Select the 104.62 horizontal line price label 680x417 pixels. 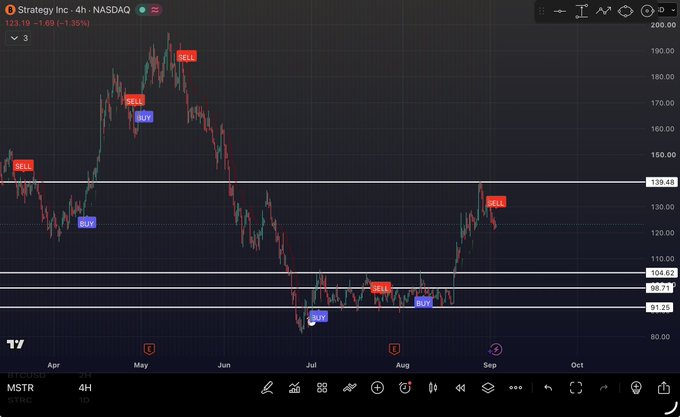point(662,273)
